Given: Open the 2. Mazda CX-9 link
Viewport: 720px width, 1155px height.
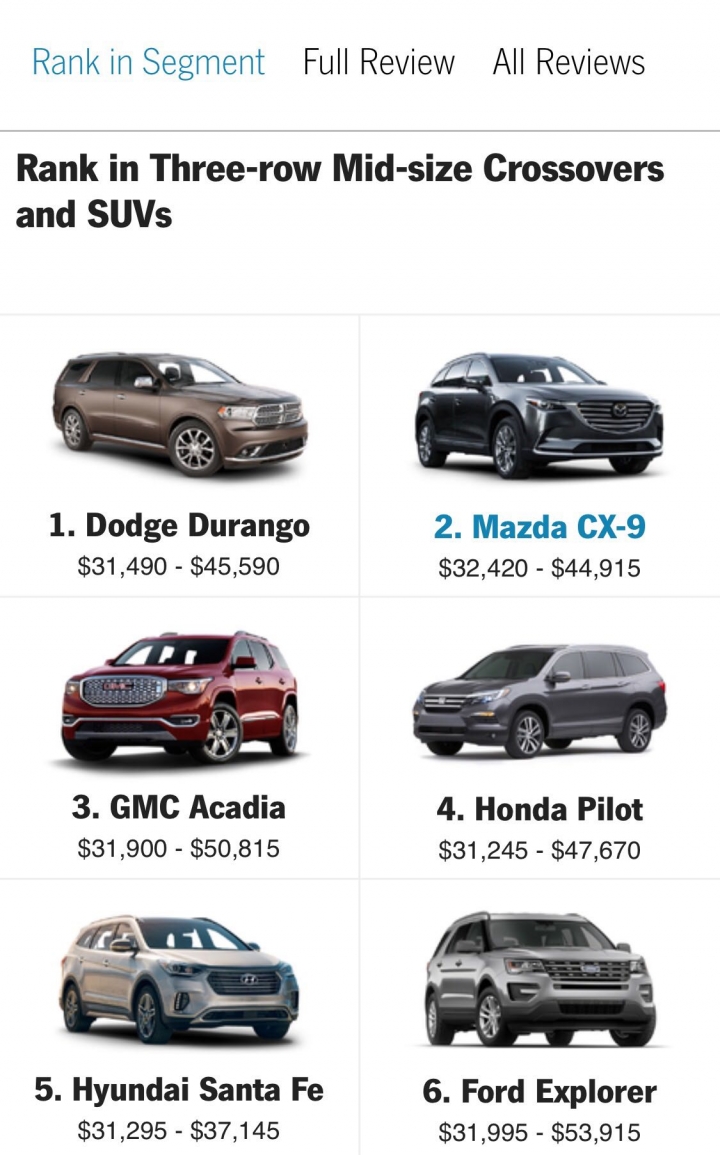Looking at the screenshot, I should [x=539, y=527].
